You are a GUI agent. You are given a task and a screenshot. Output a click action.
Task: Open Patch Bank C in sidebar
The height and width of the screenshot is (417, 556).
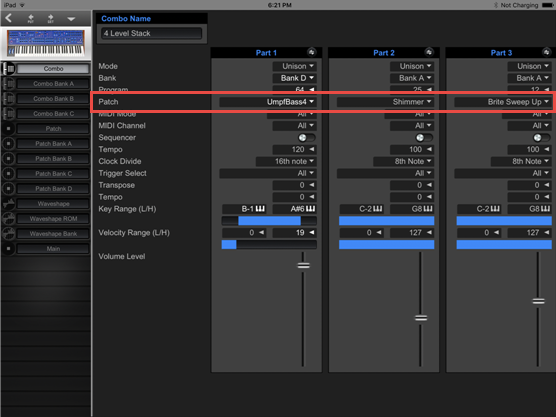(x=53, y=174)
